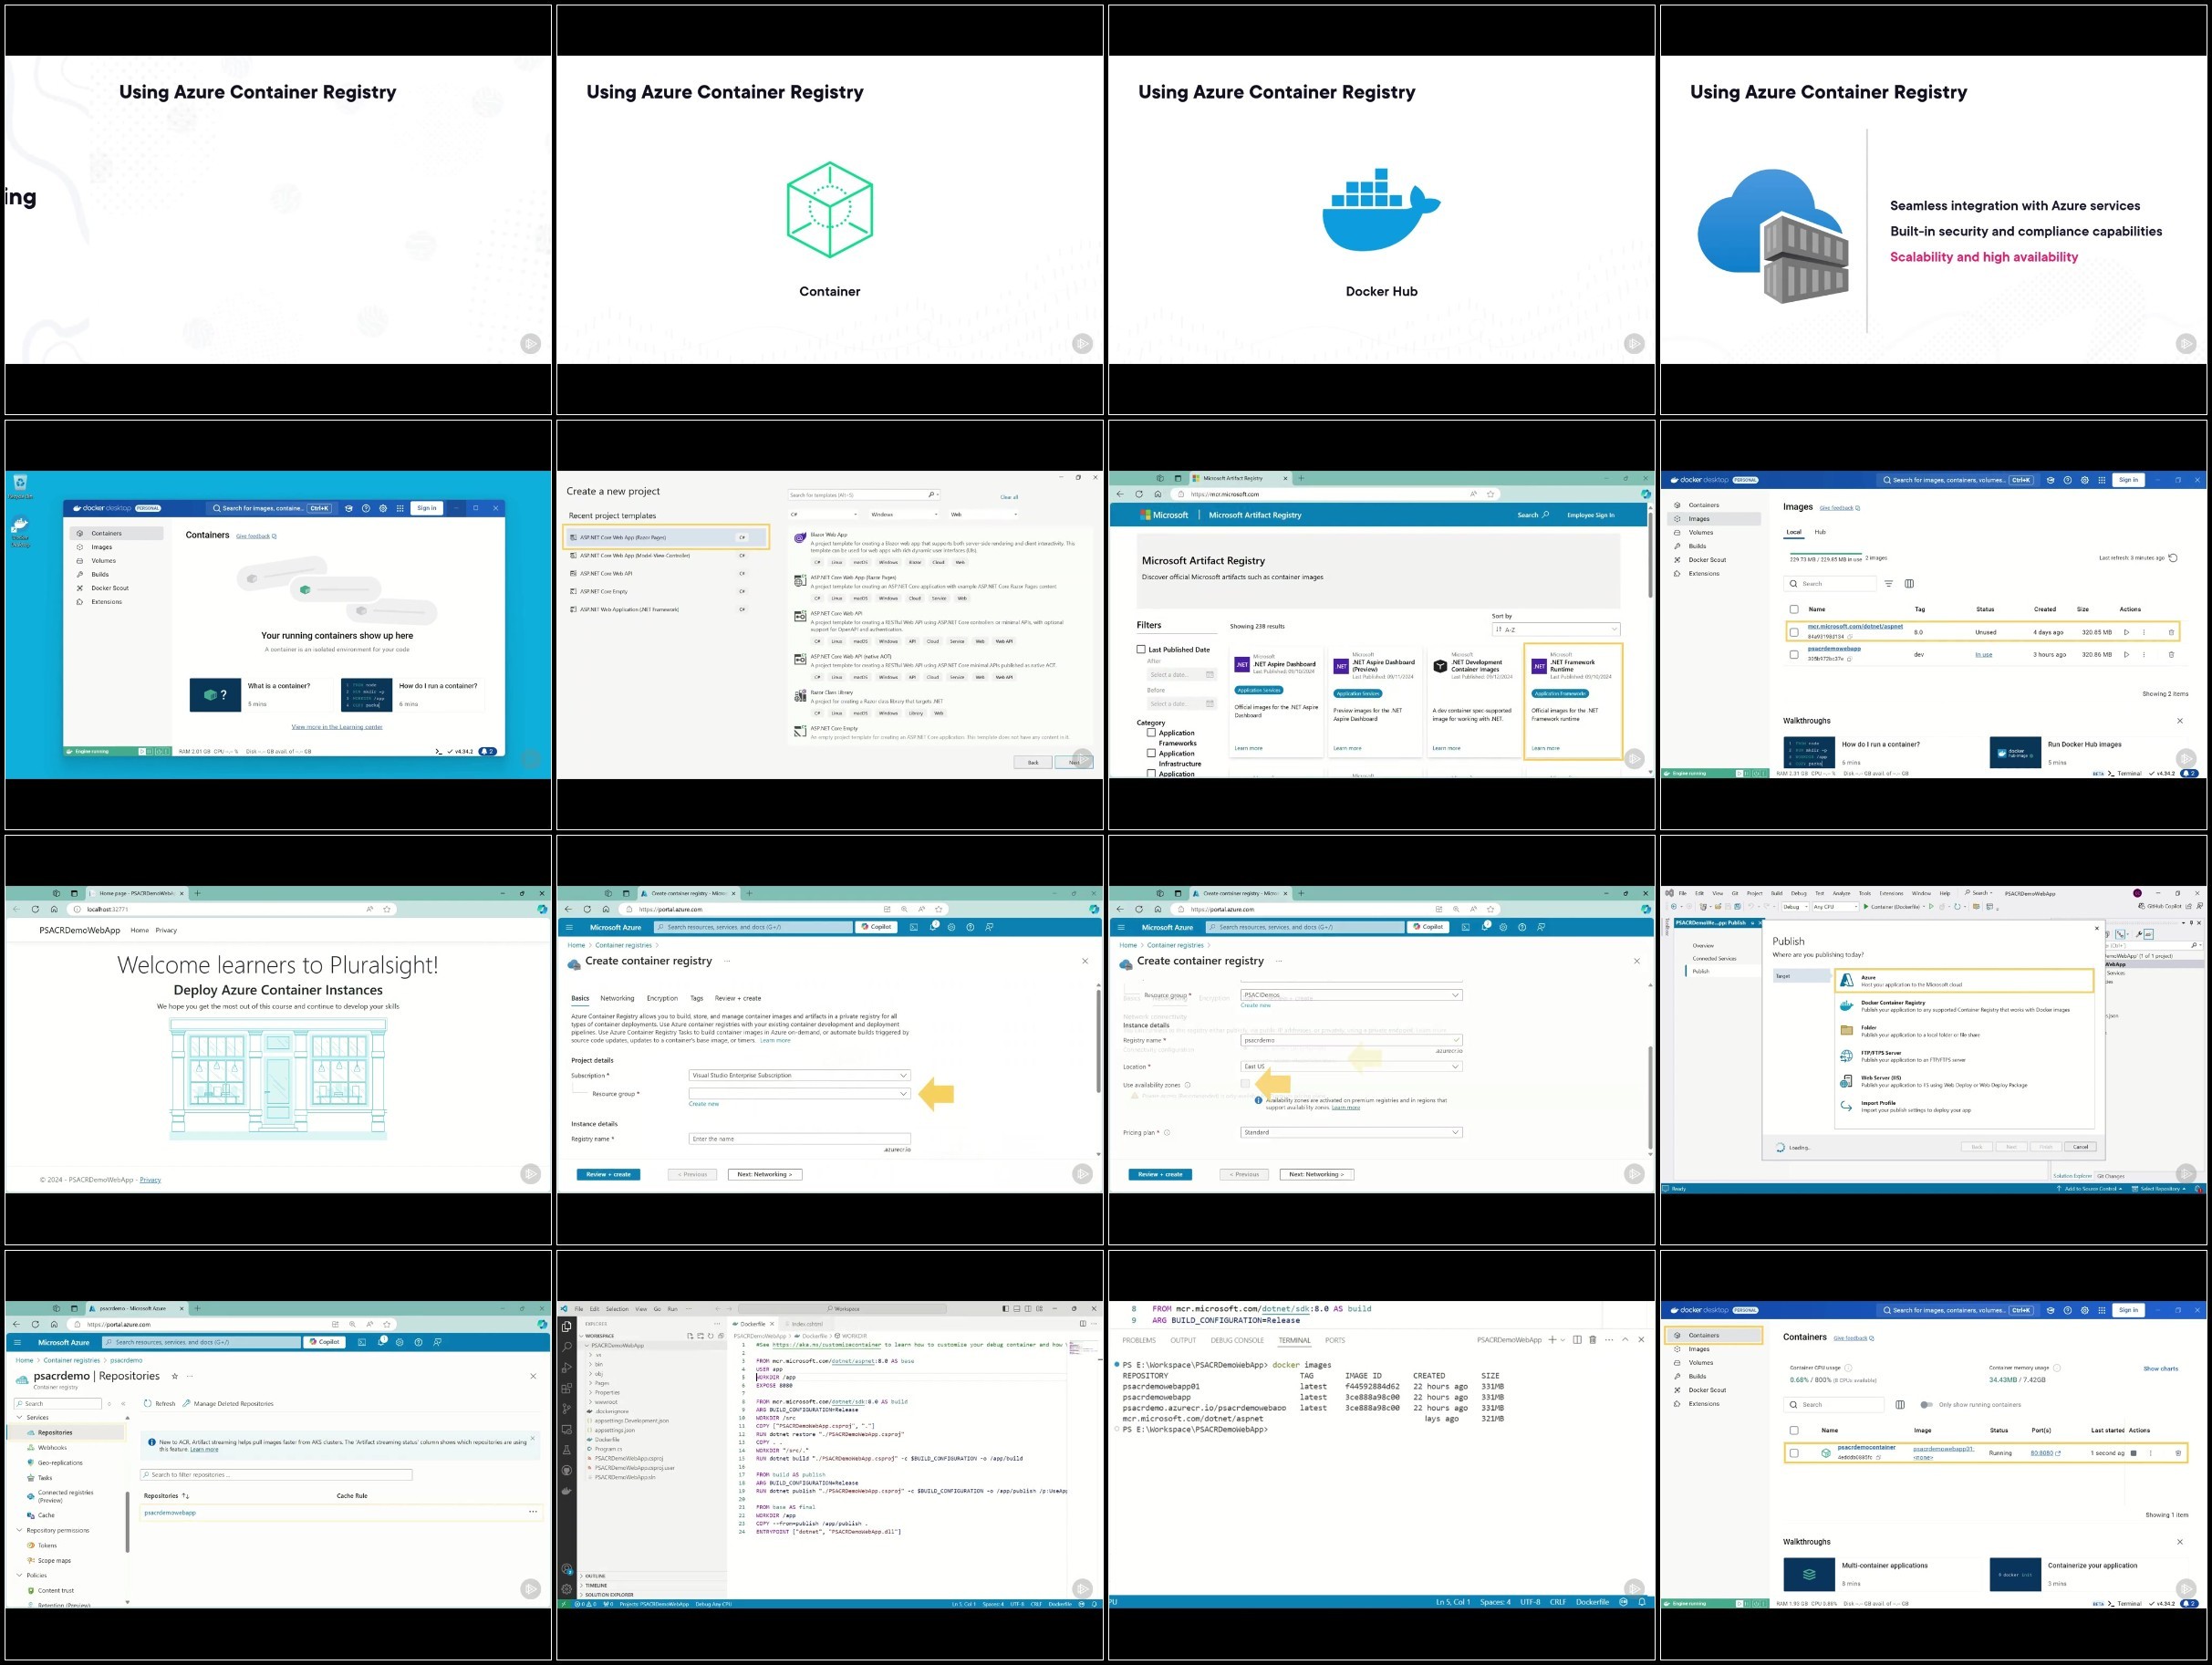
Task: Tick checkbox for psacrdemowebapp dev image row
Action: coord(1794,655)
